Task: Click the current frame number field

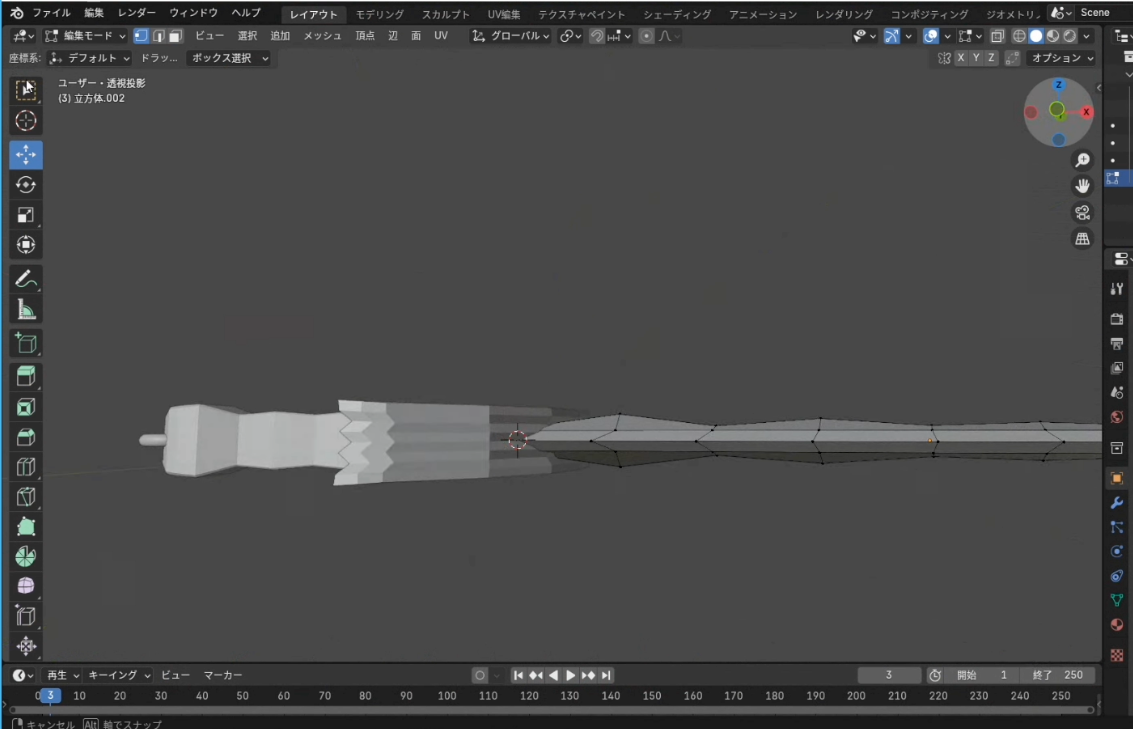Action: tap(889, 675)
